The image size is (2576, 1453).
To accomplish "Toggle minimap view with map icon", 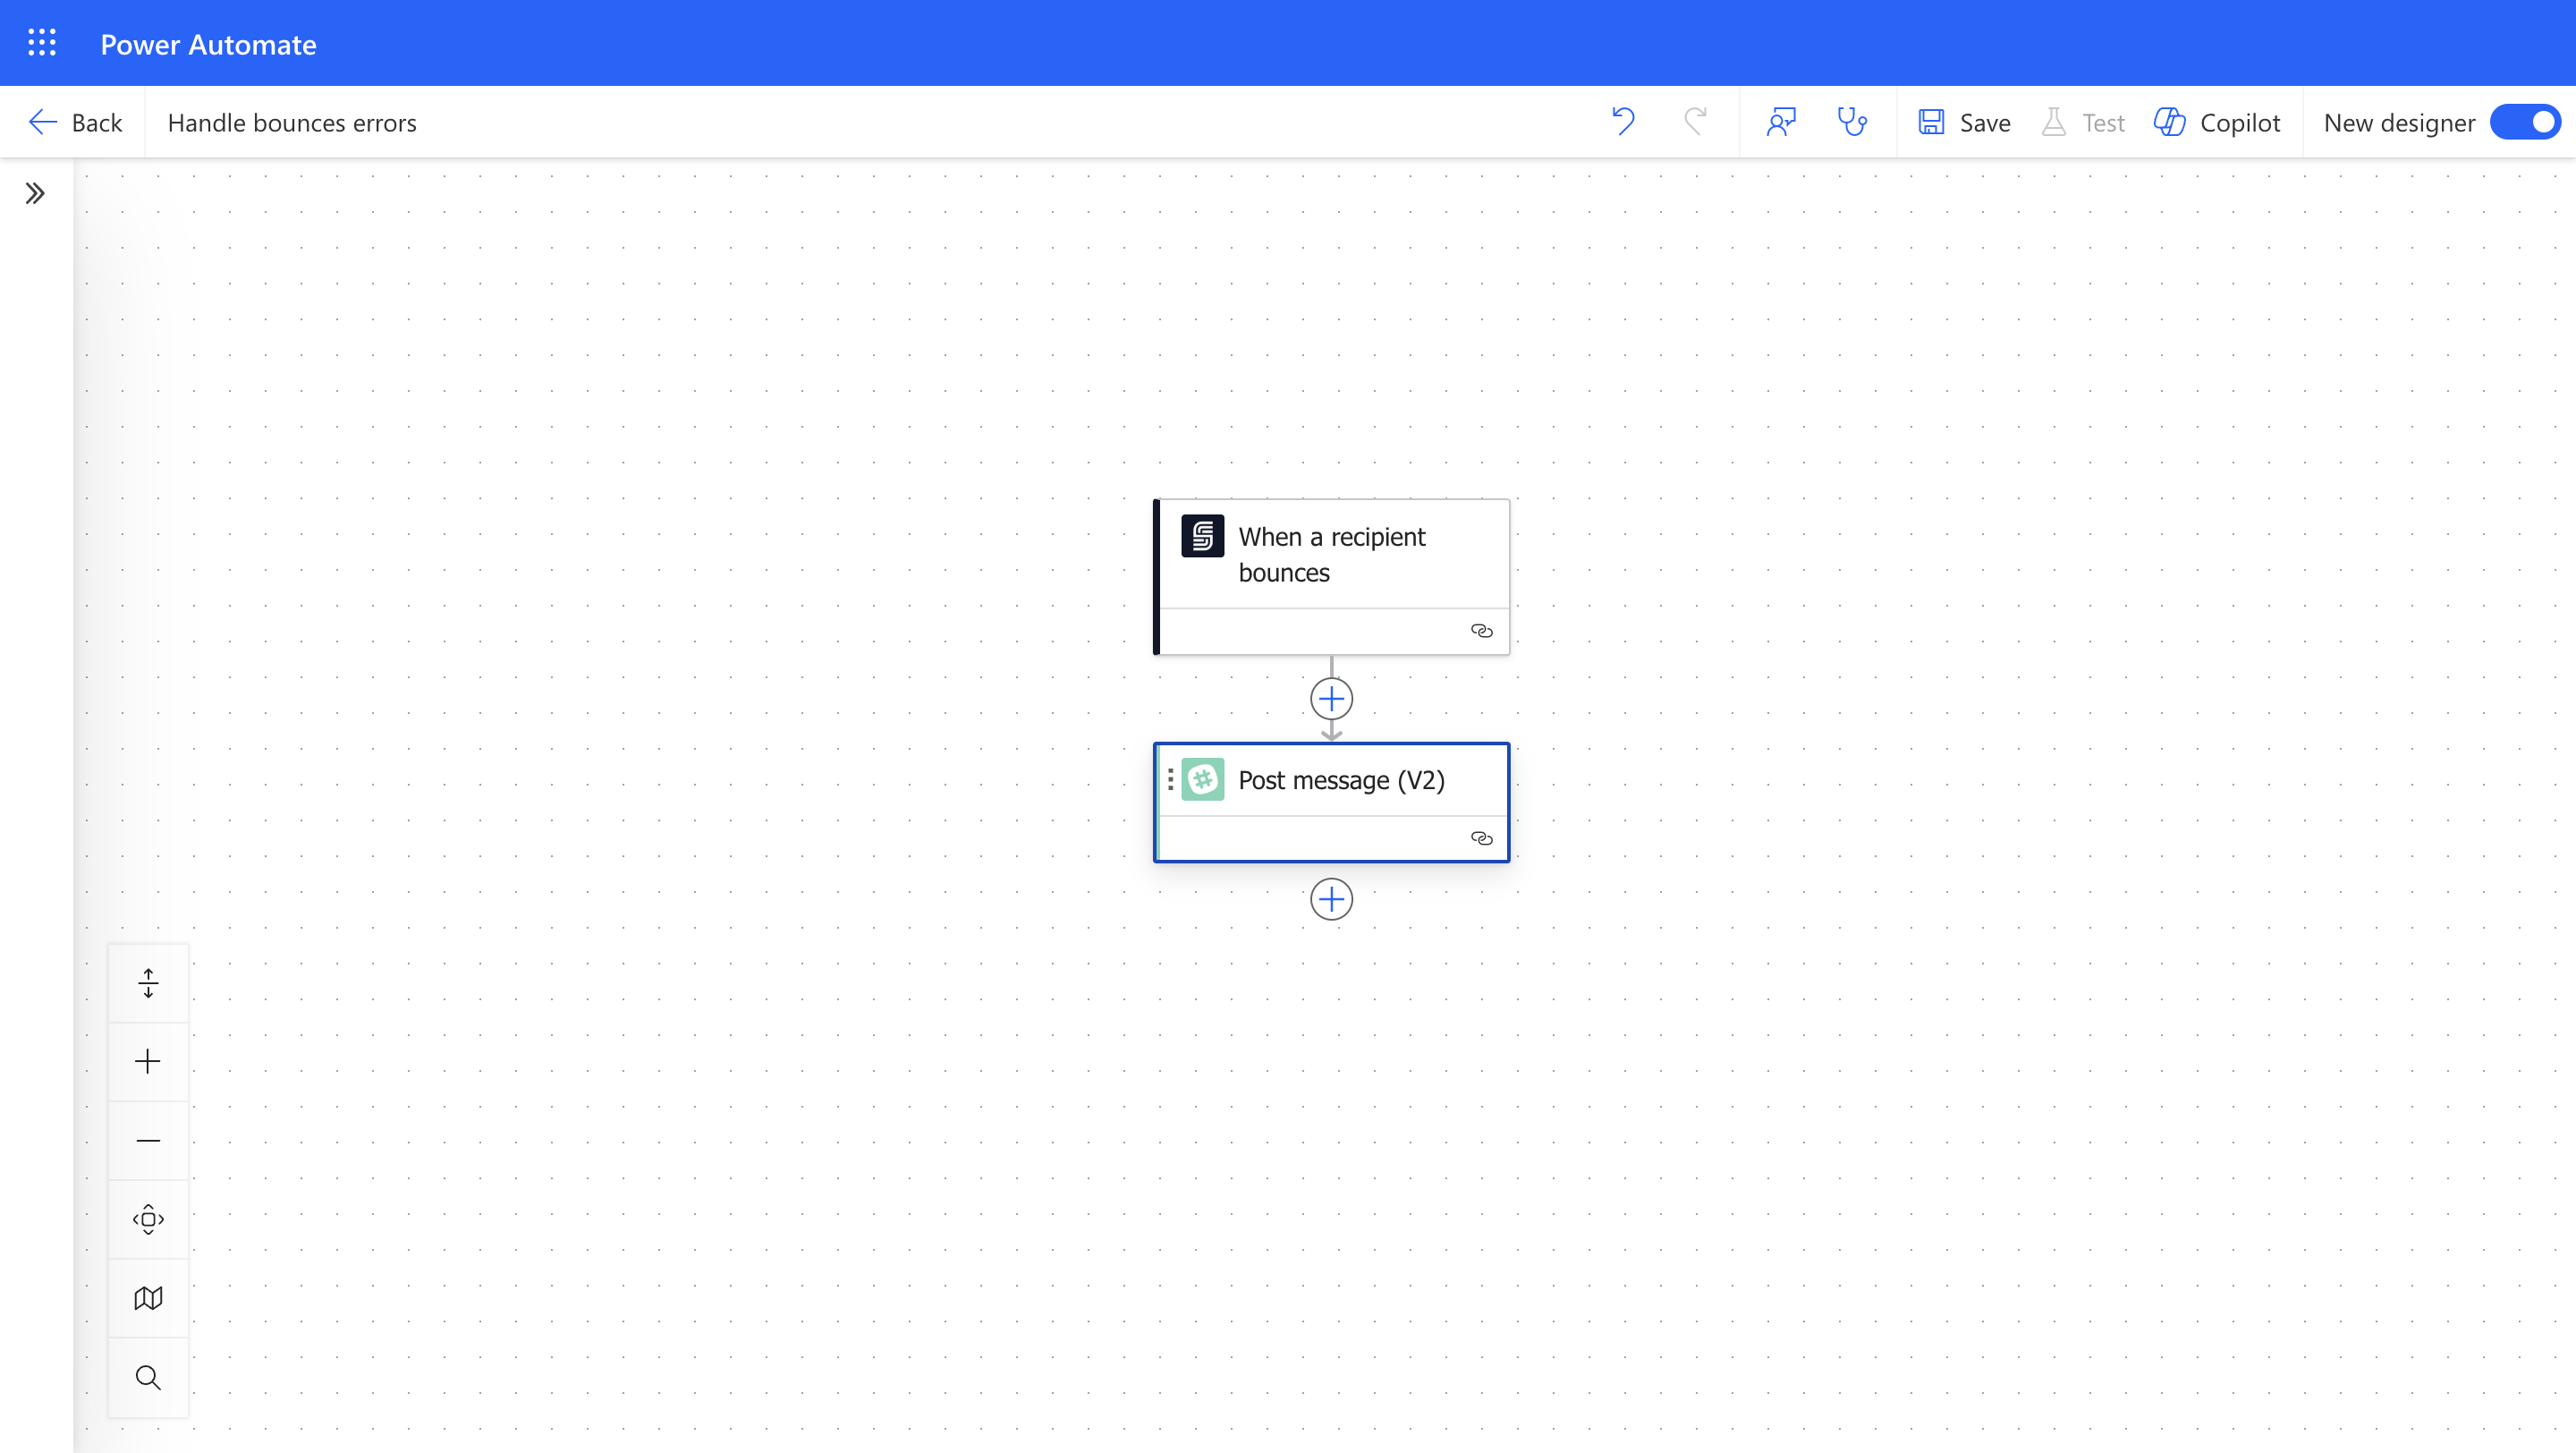I will click(148, 1298).
